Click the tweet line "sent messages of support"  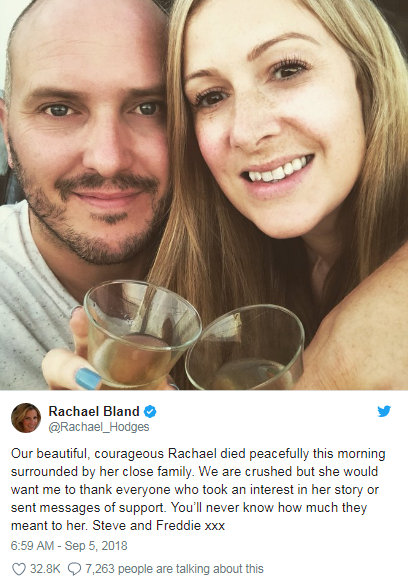tap(87, 508)
